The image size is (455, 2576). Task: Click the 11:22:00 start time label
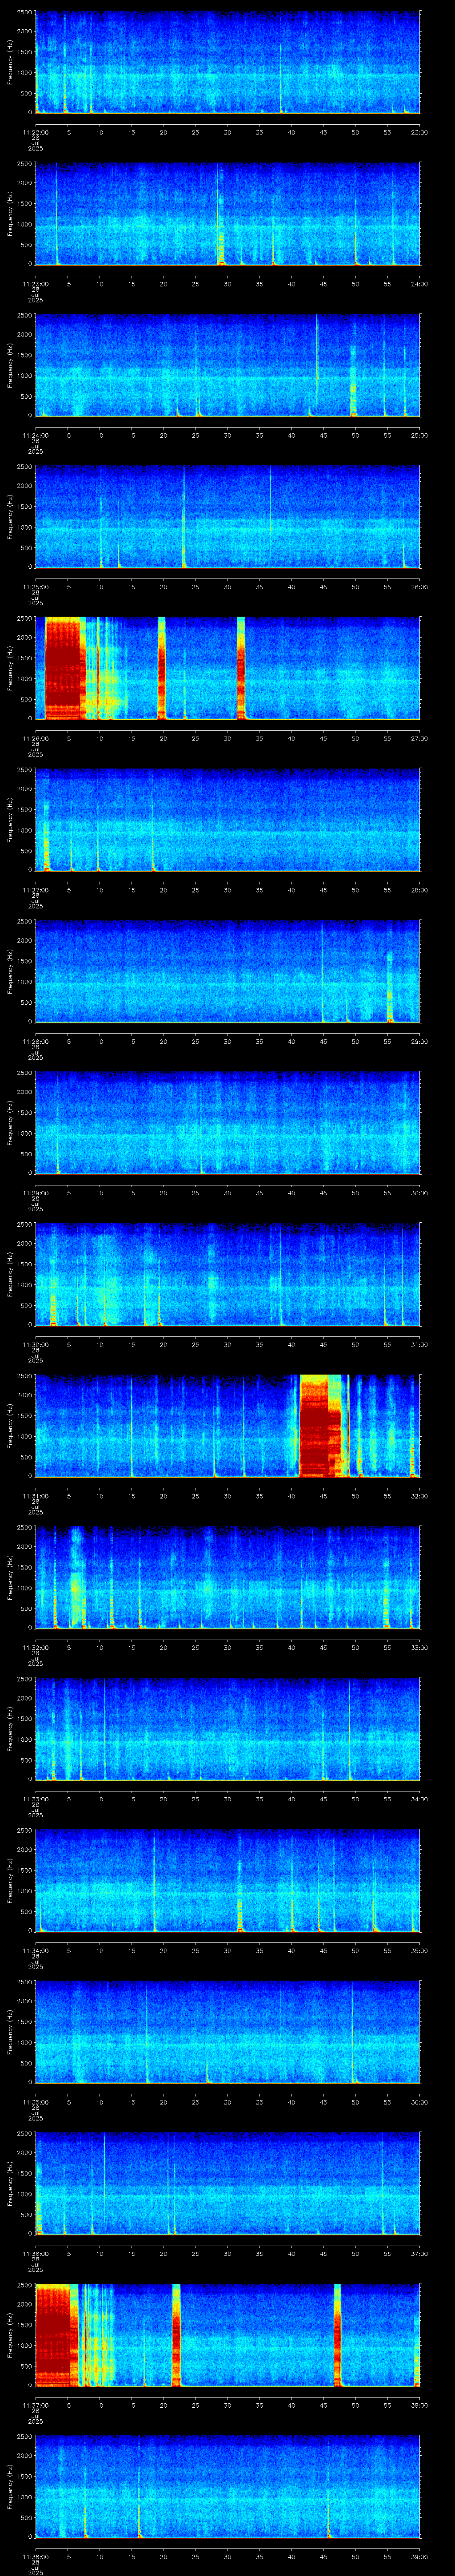35,132
